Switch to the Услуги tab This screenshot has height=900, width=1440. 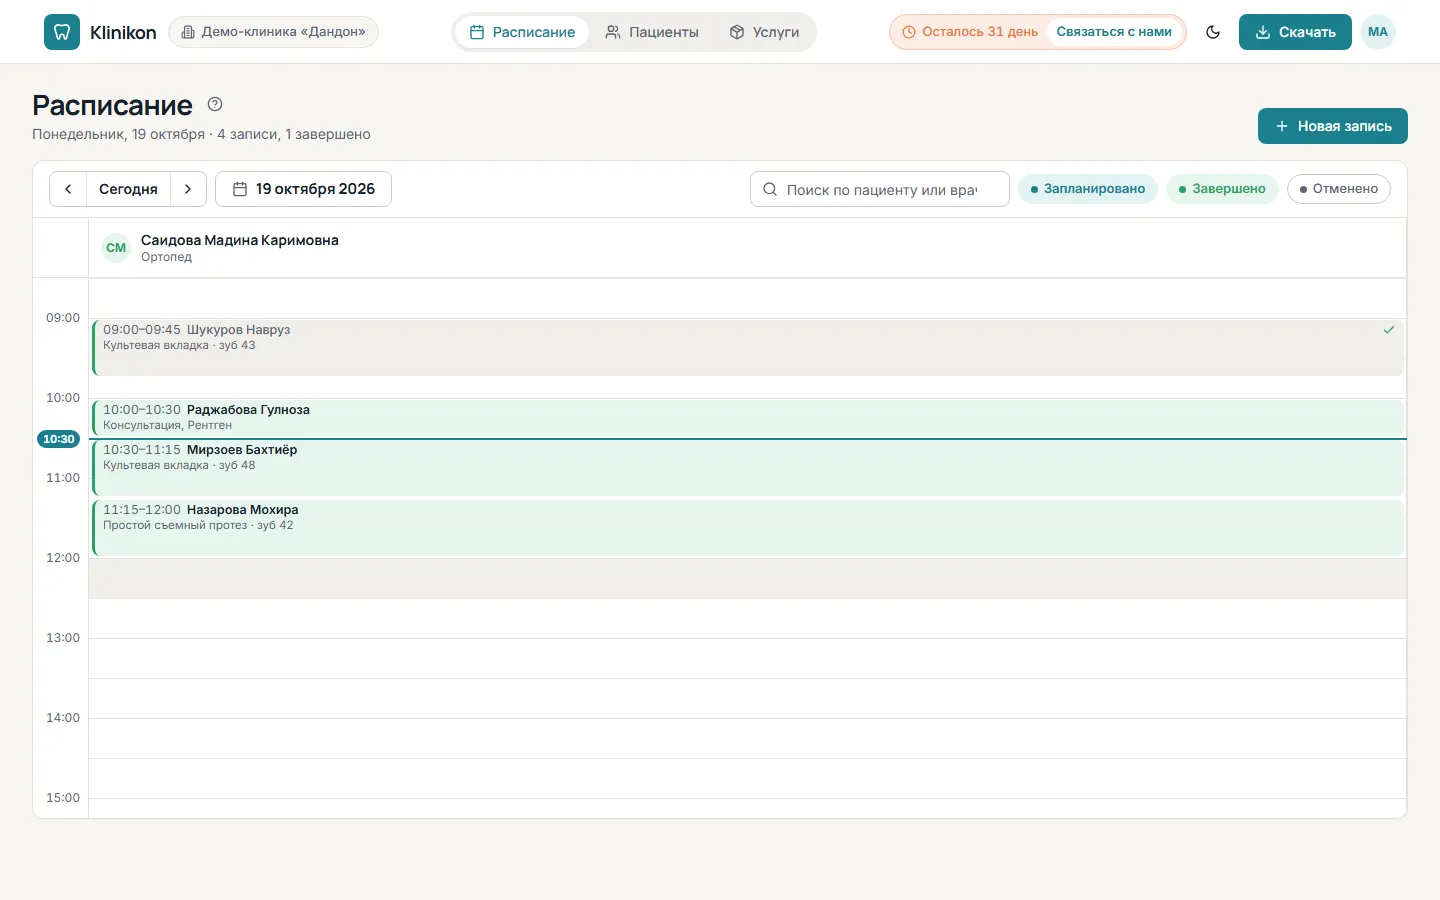click(764, 32)
